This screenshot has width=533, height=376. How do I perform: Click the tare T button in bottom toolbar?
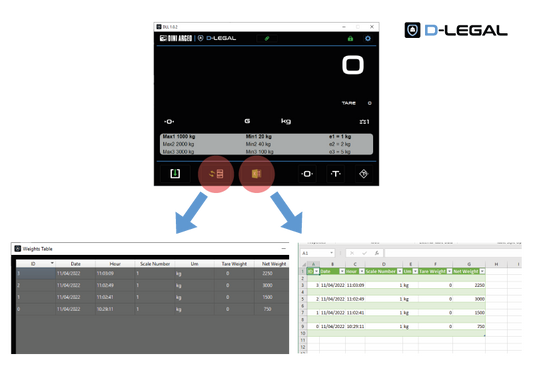[x=336, y=174]
